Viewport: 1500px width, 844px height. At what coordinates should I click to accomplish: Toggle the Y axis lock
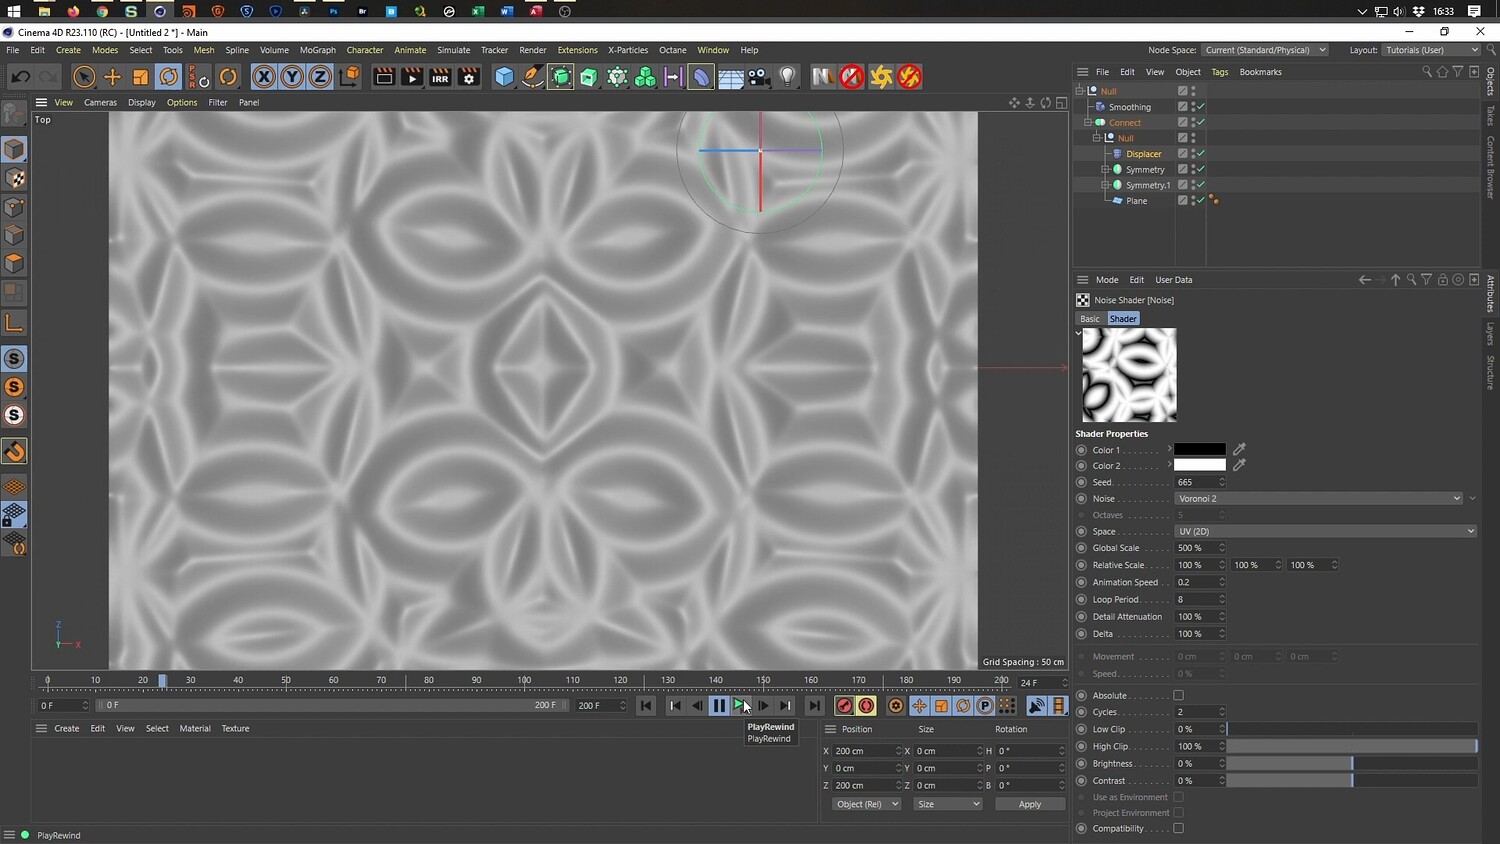[x=291, y=77]
